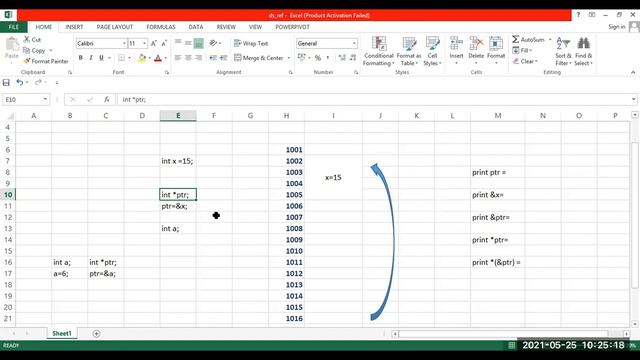Click the Save icon in quick access toolbar
The width and height of the screenshot is (640, 360).
click(6, 82)
